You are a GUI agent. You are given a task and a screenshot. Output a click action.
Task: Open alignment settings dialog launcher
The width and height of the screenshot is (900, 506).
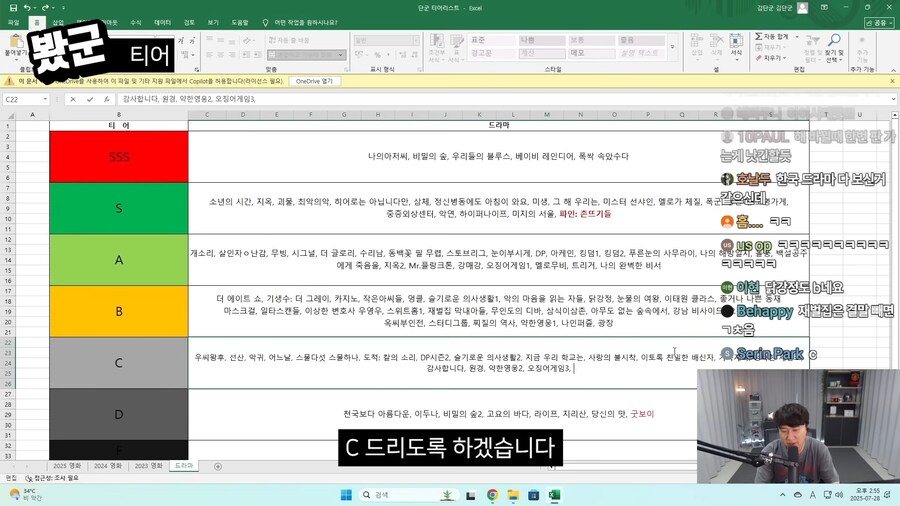pos(346,69)
